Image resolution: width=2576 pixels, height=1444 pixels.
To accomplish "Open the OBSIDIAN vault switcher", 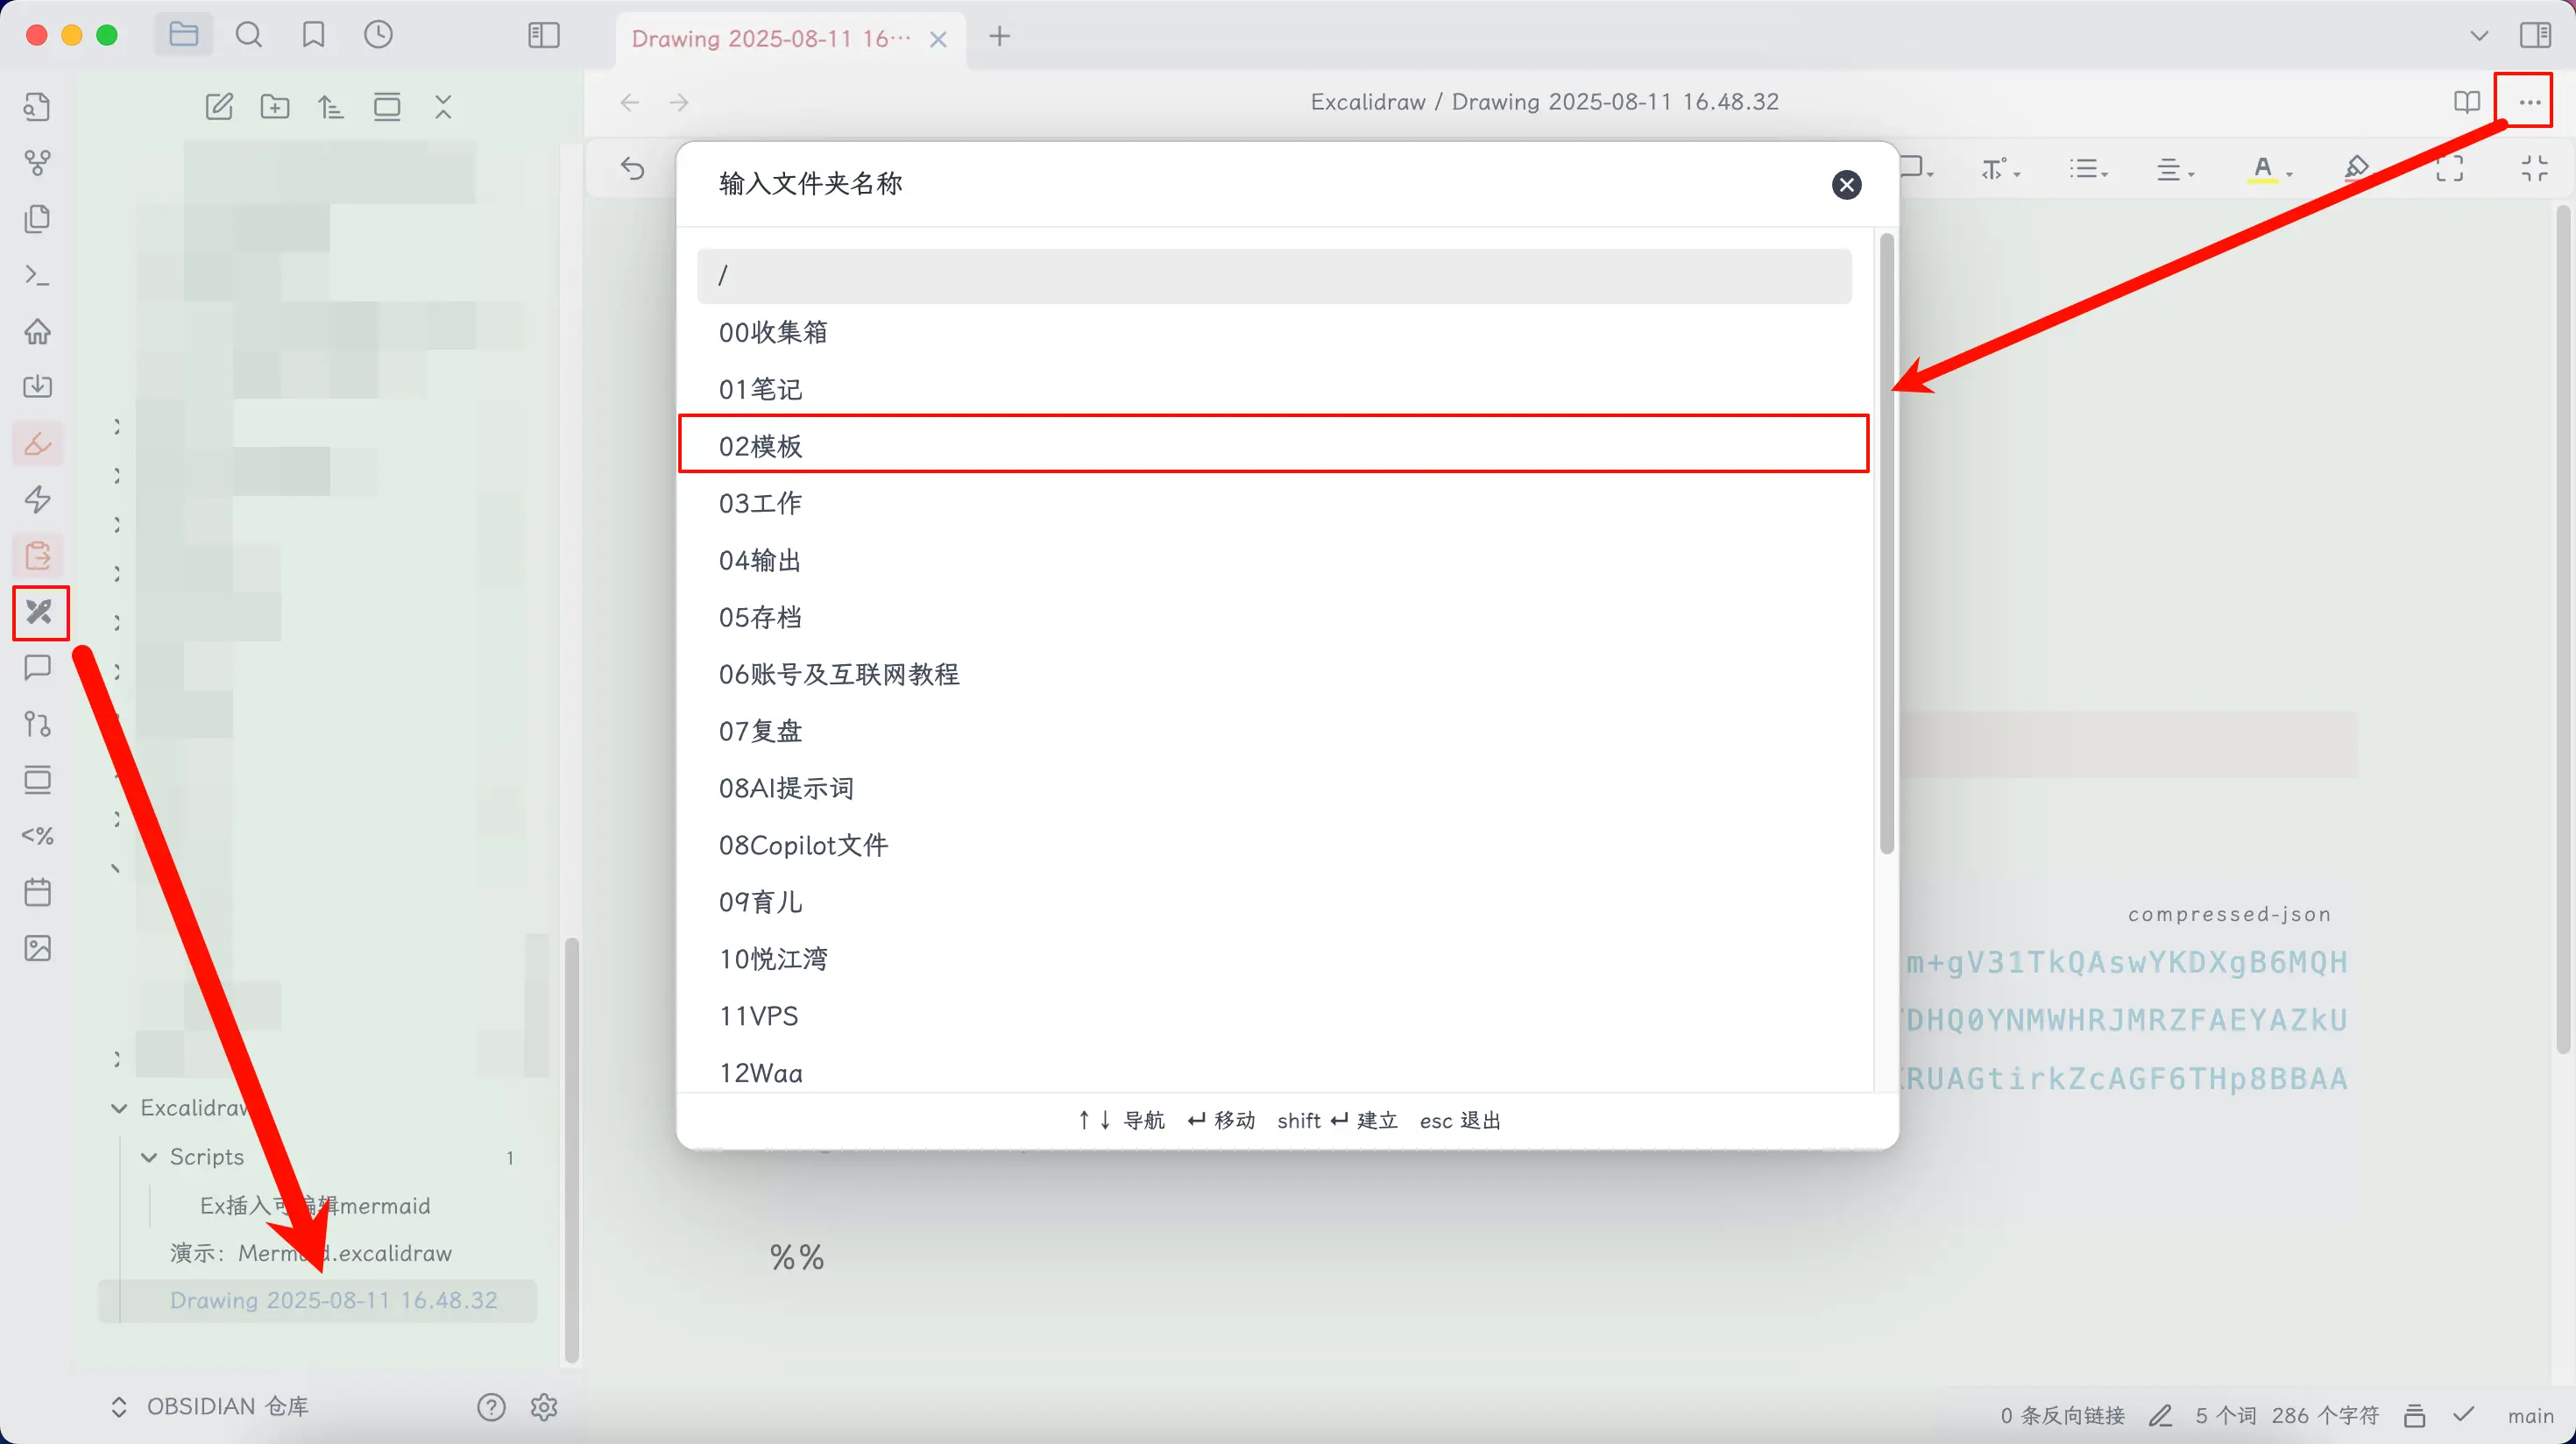I will pos(210,1407).
